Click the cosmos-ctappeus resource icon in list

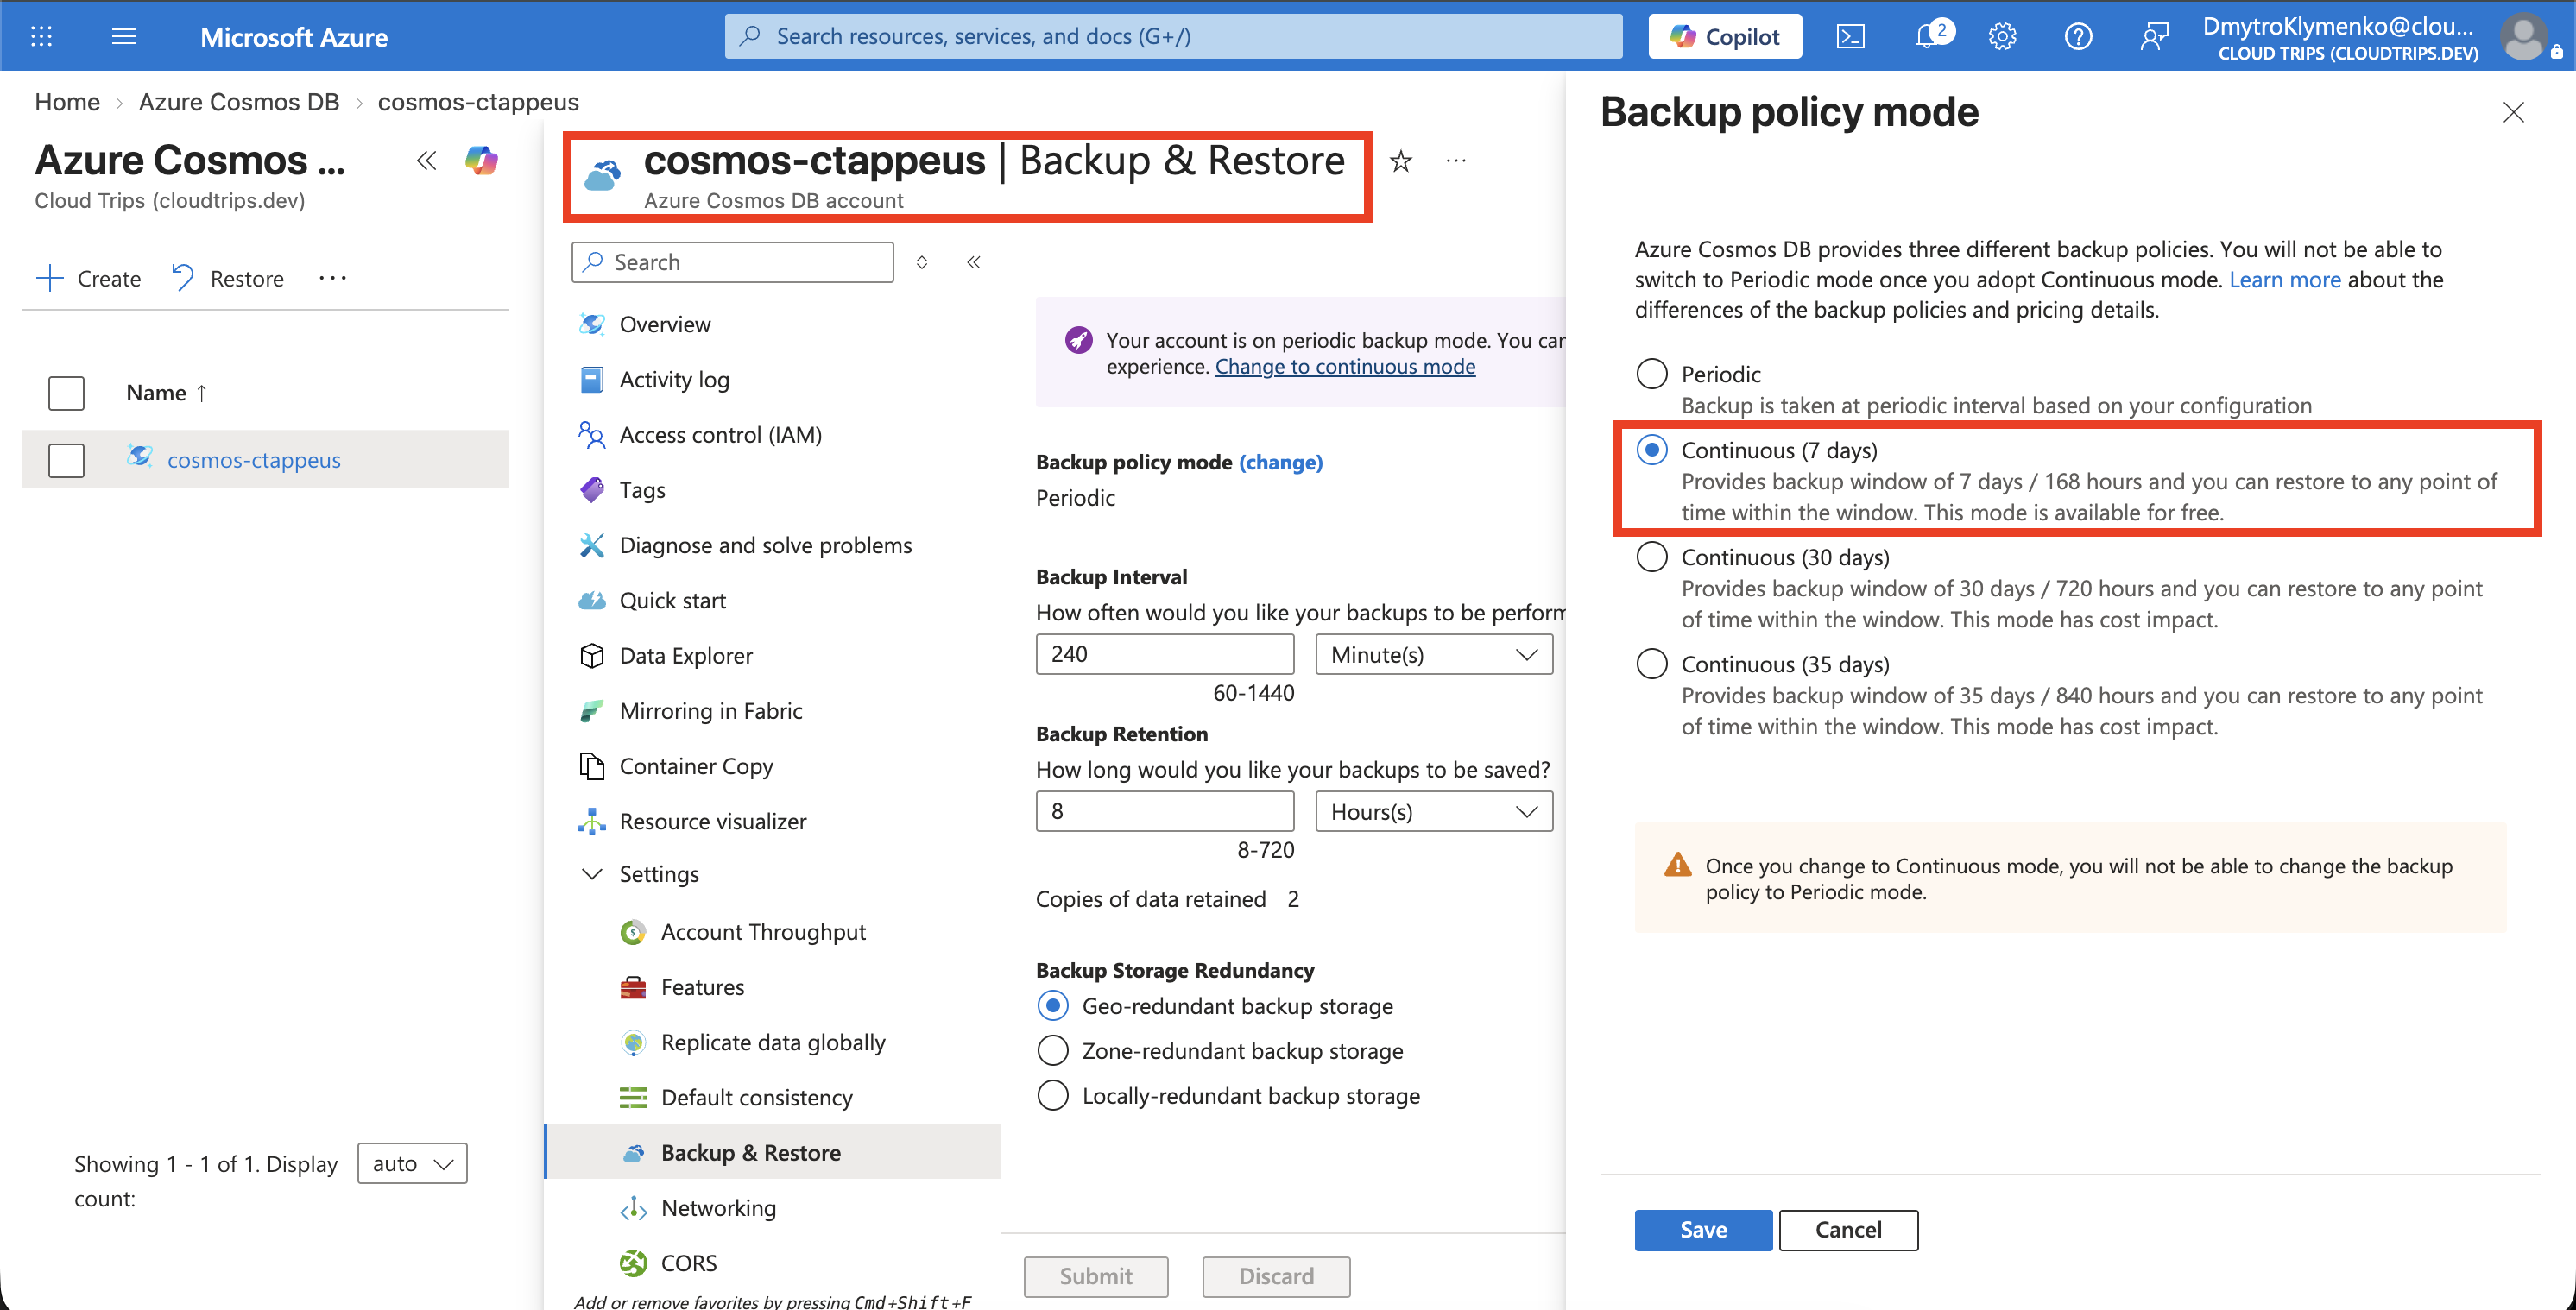click(139, 457)
